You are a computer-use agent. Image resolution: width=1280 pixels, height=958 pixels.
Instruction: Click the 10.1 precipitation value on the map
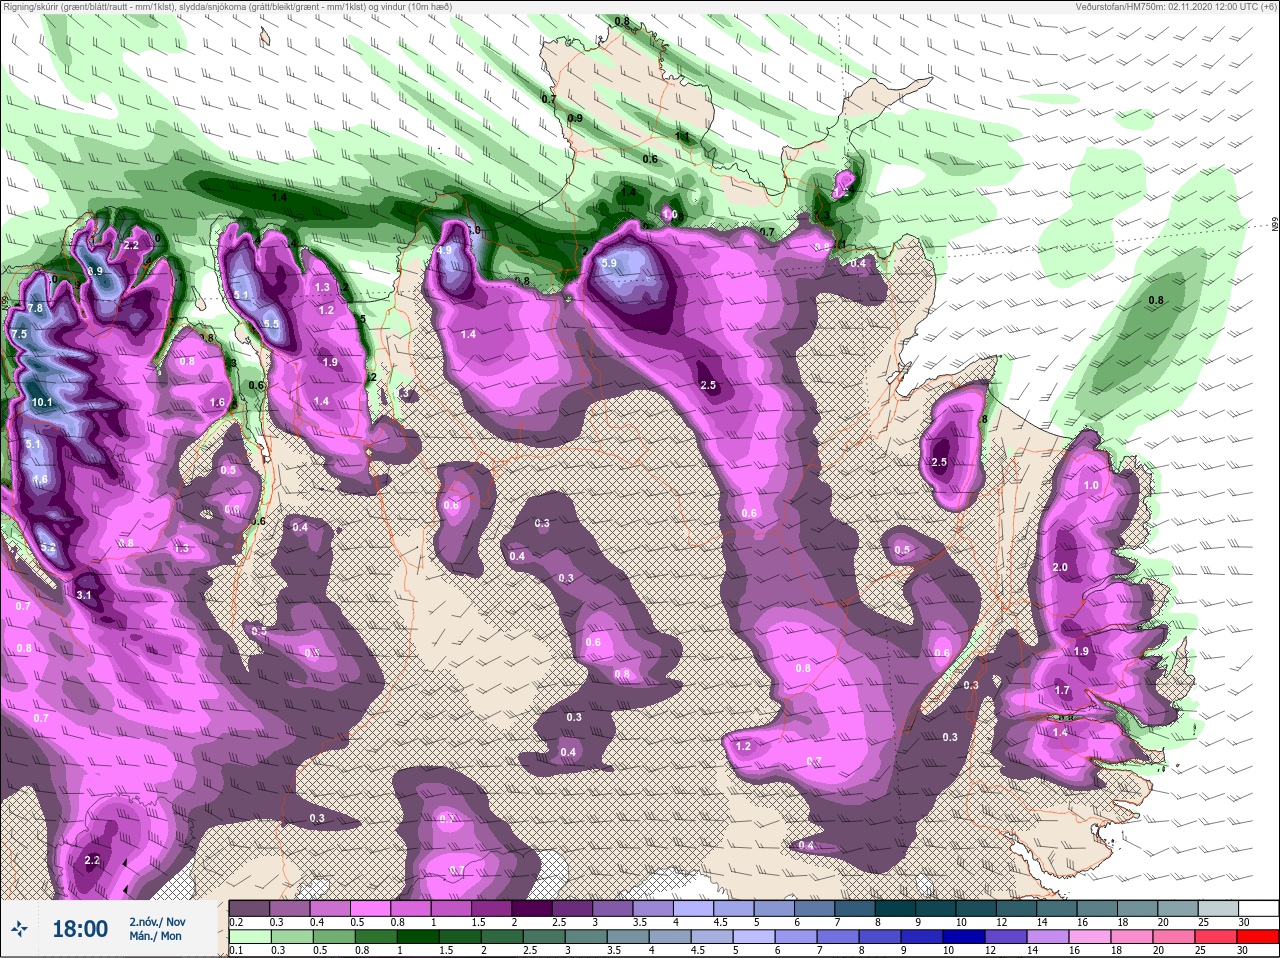point(41,402)
